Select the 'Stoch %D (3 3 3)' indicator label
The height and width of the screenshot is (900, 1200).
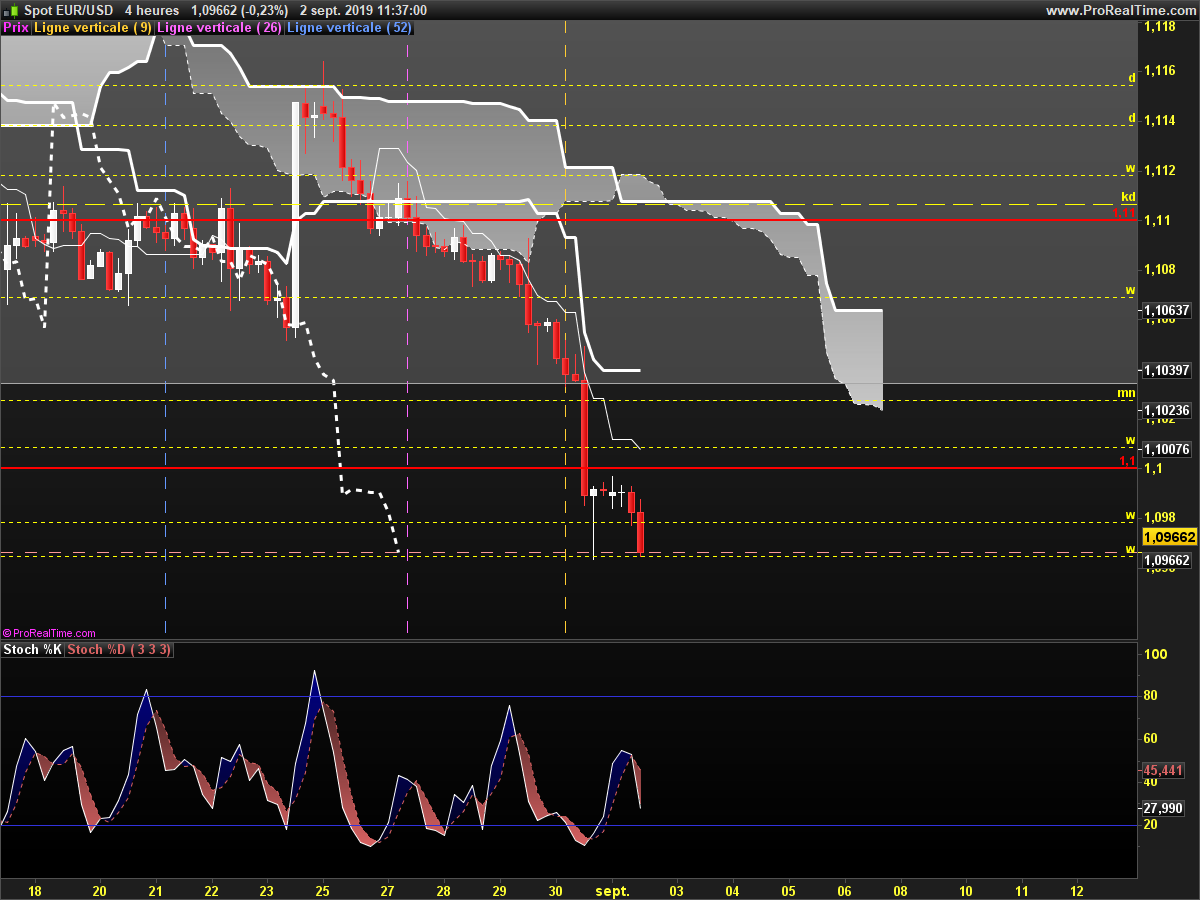(x=120, y=649)
